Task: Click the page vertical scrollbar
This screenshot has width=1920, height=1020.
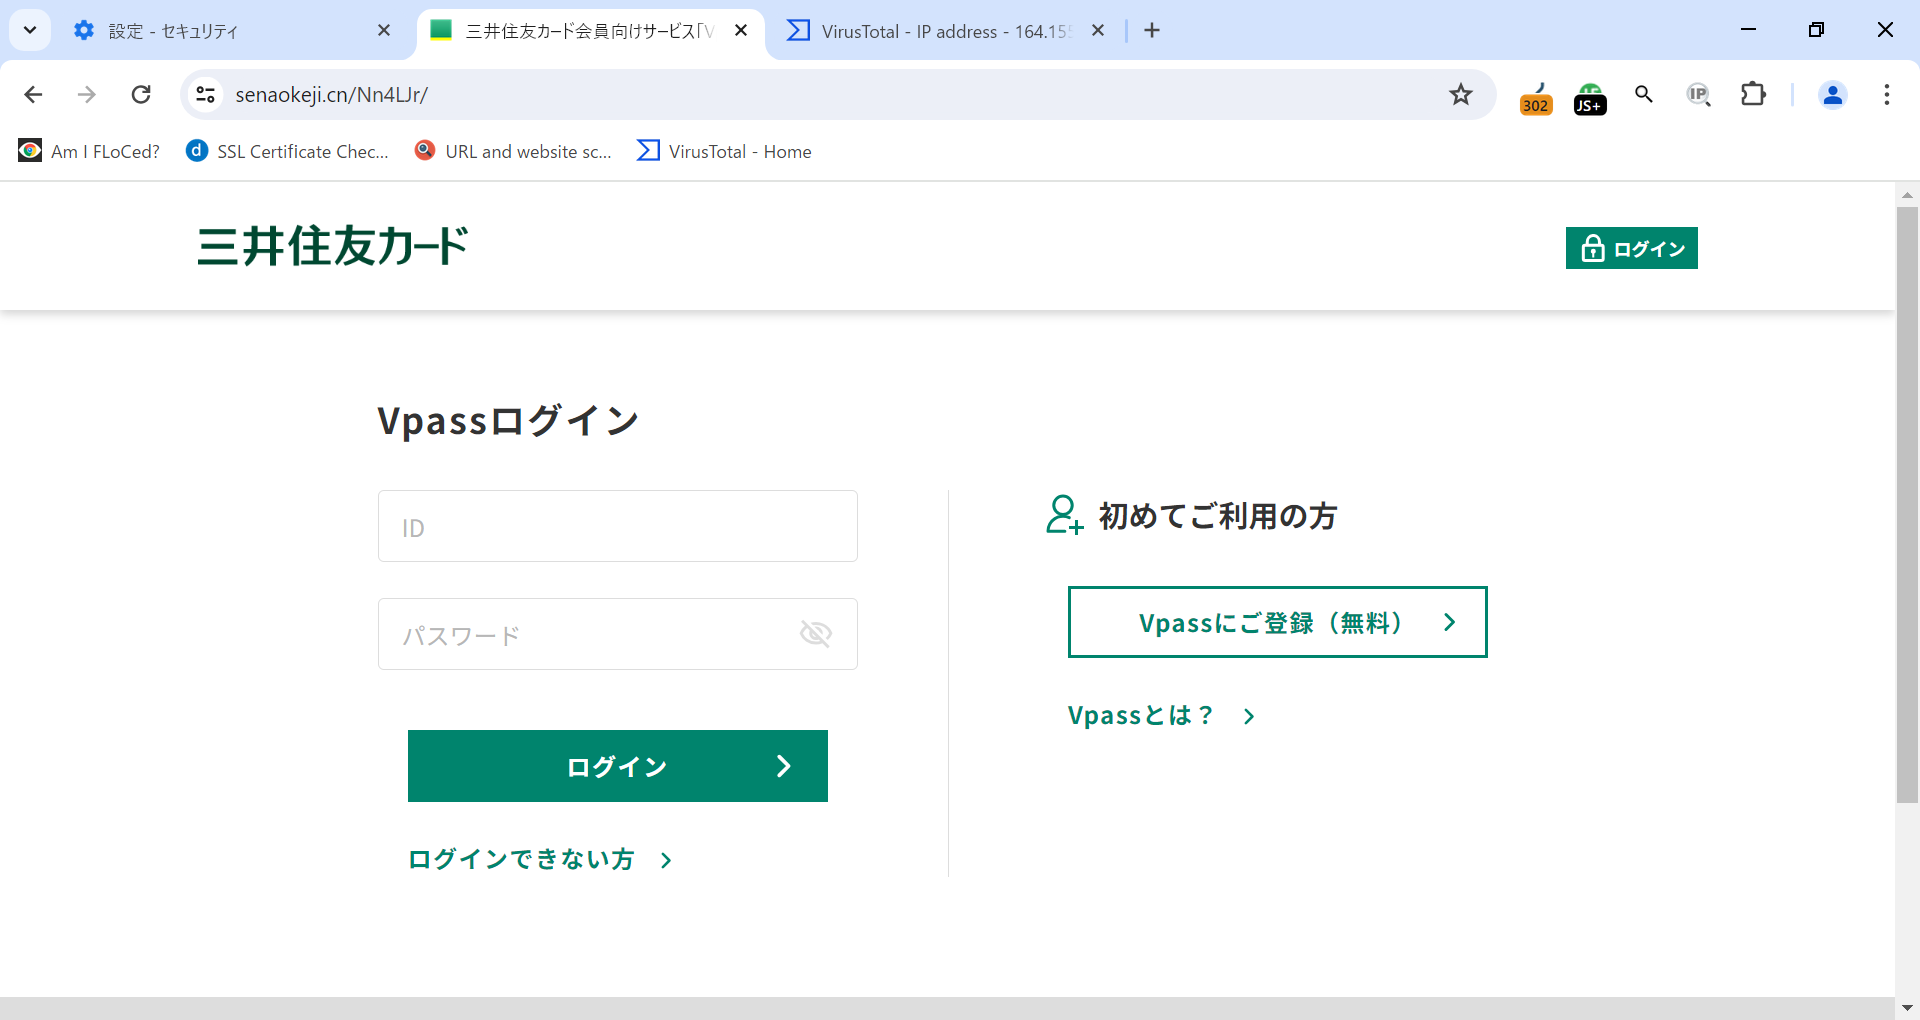Action: (1907, 505)
